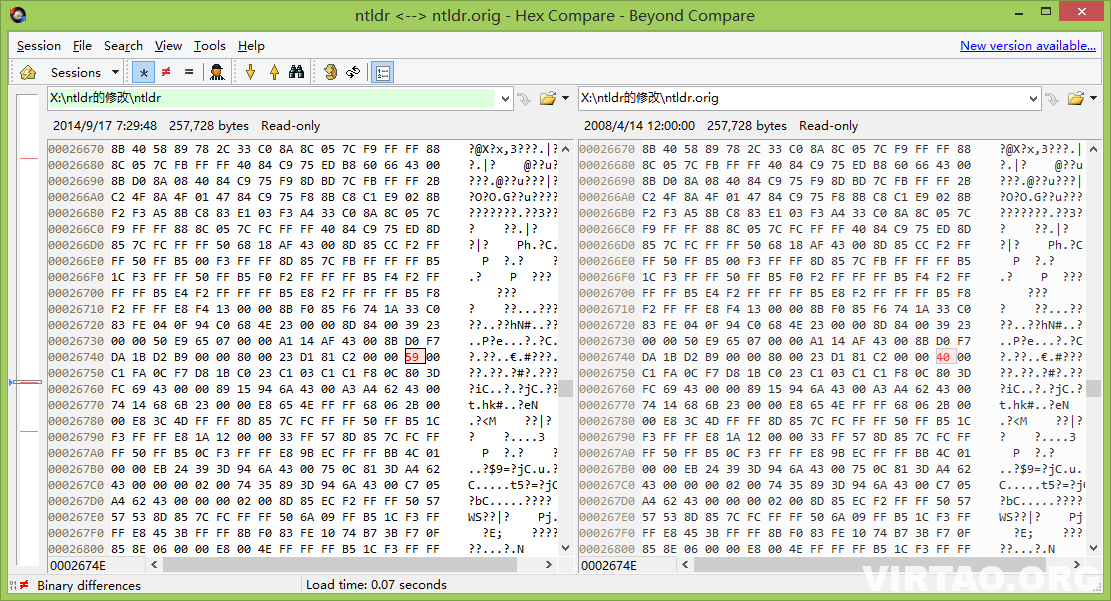Click the left pane vertical scrollbar thumb
1111x601 pixels.
tap(565, 388)
